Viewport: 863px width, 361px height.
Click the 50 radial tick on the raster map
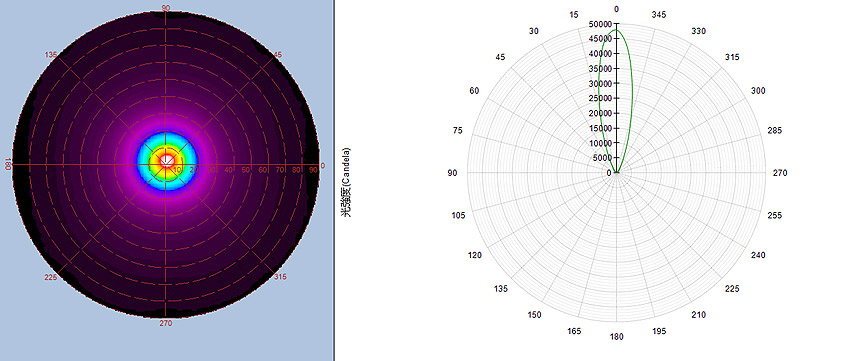point(245,169)
